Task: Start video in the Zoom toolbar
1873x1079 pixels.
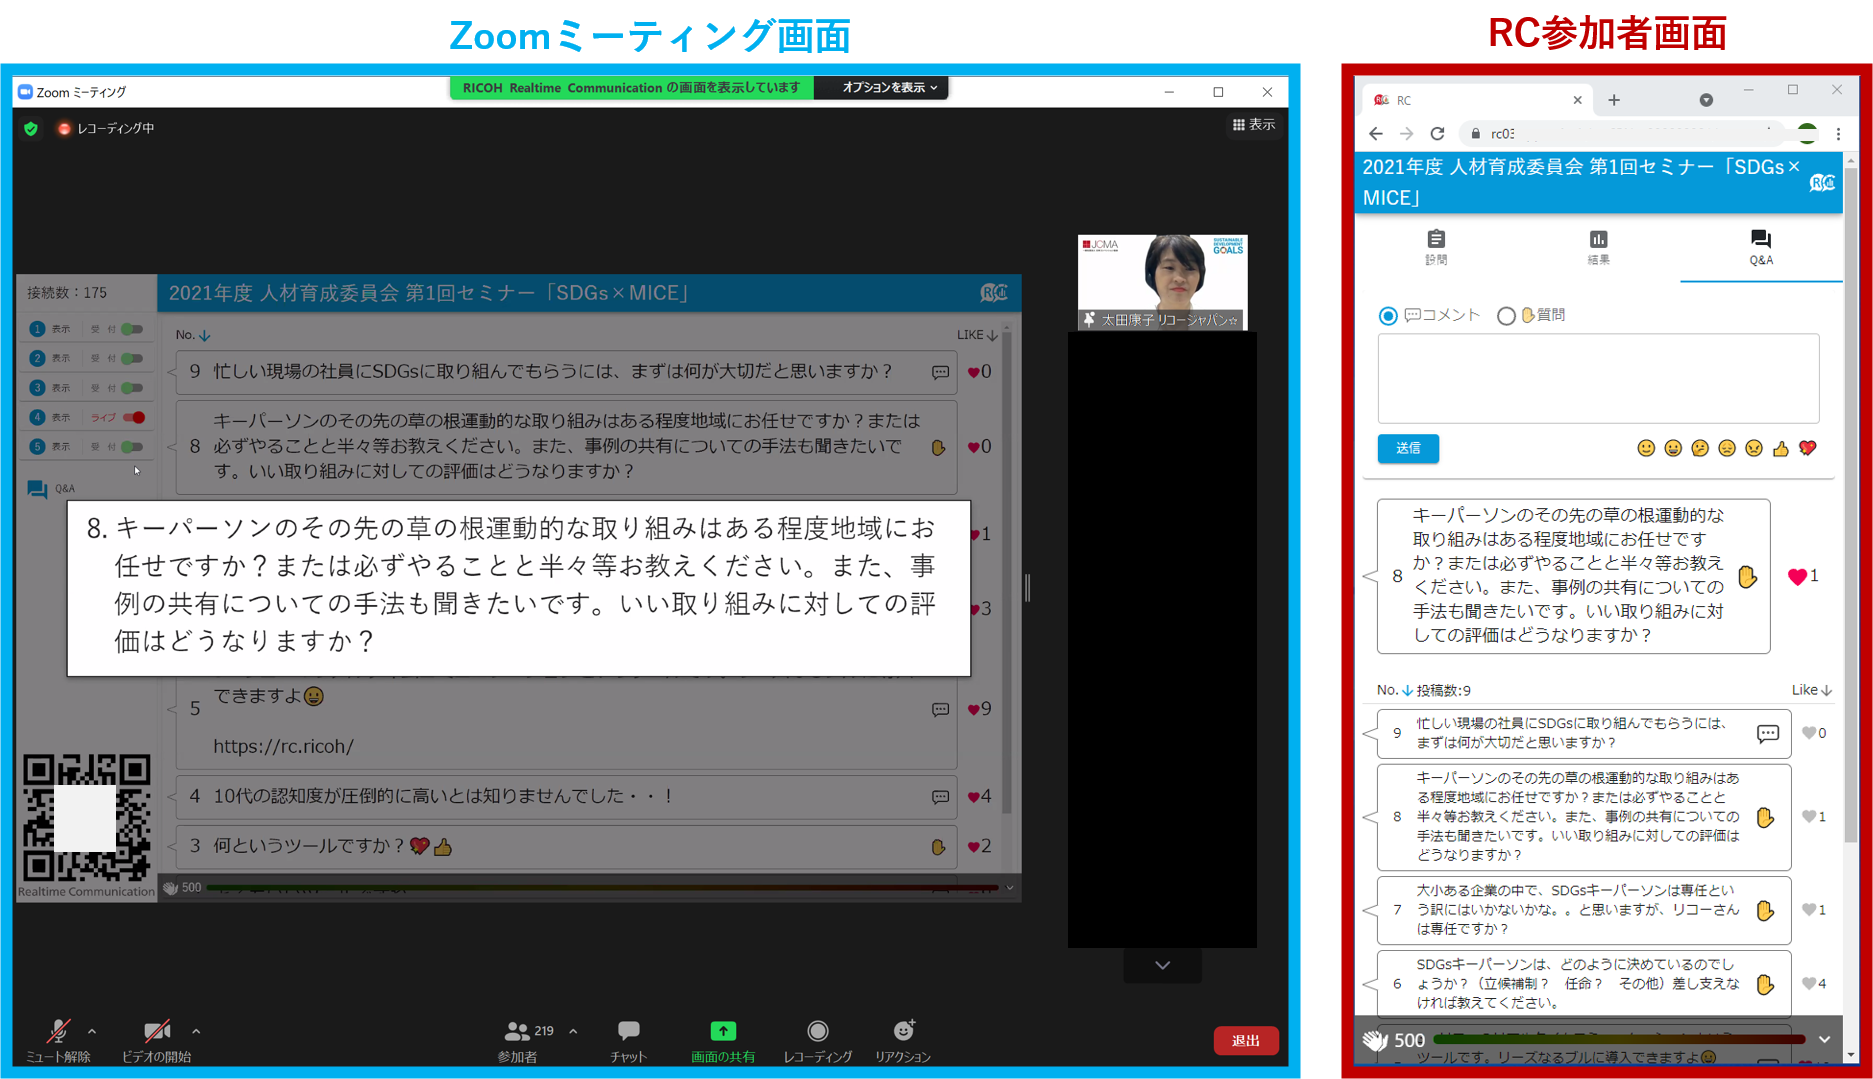Action: tap(156, 1039)
